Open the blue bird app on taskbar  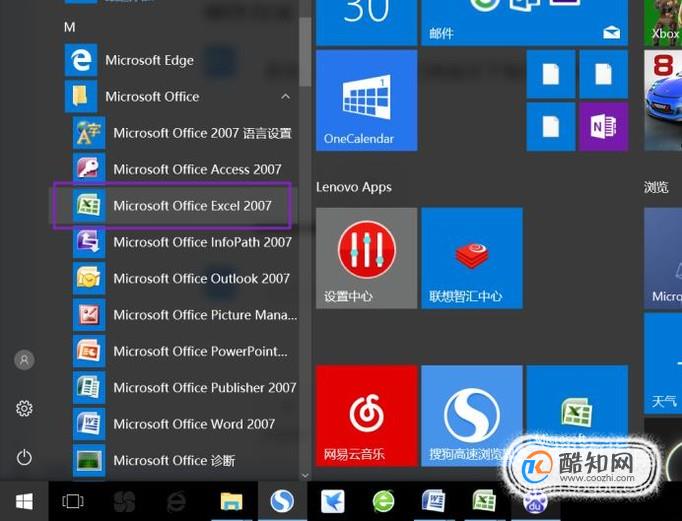(x=333, y=501)
